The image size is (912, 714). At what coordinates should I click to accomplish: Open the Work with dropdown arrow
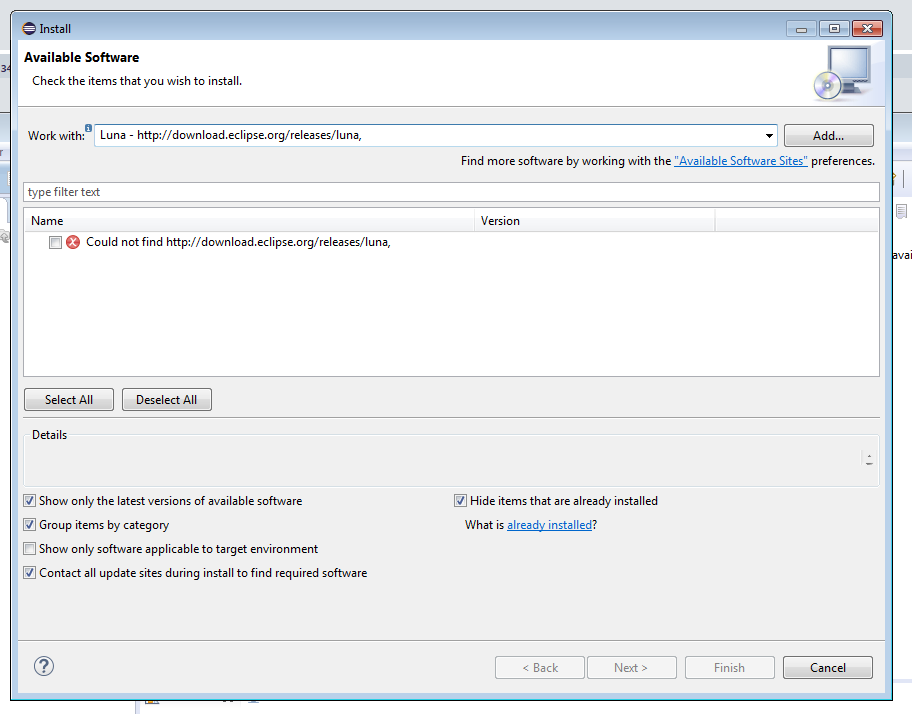(769, 135)
